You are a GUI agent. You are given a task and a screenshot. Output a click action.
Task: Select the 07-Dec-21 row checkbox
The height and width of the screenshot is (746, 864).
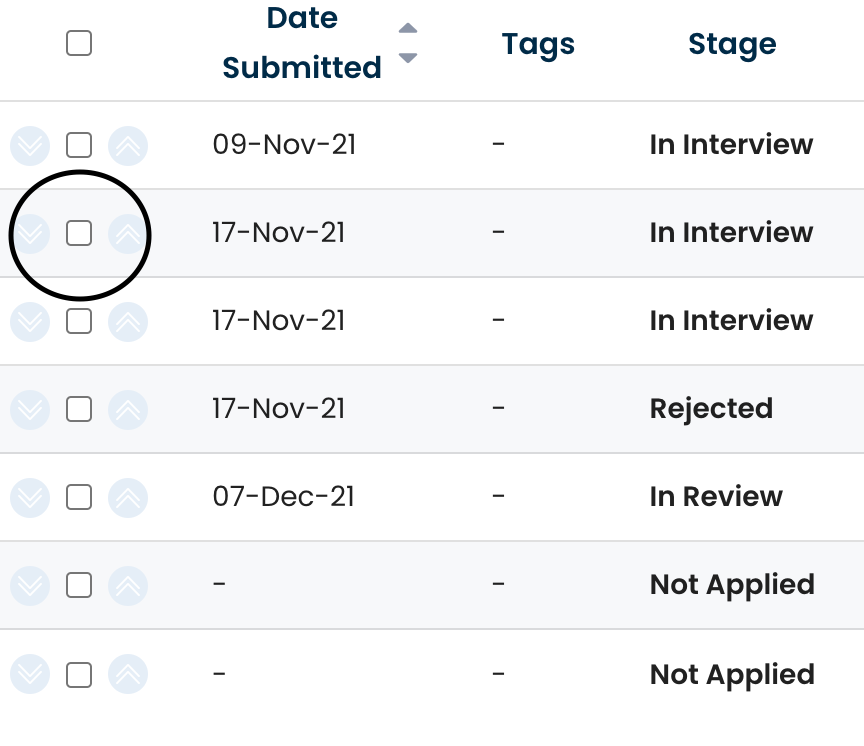[79, 498]
